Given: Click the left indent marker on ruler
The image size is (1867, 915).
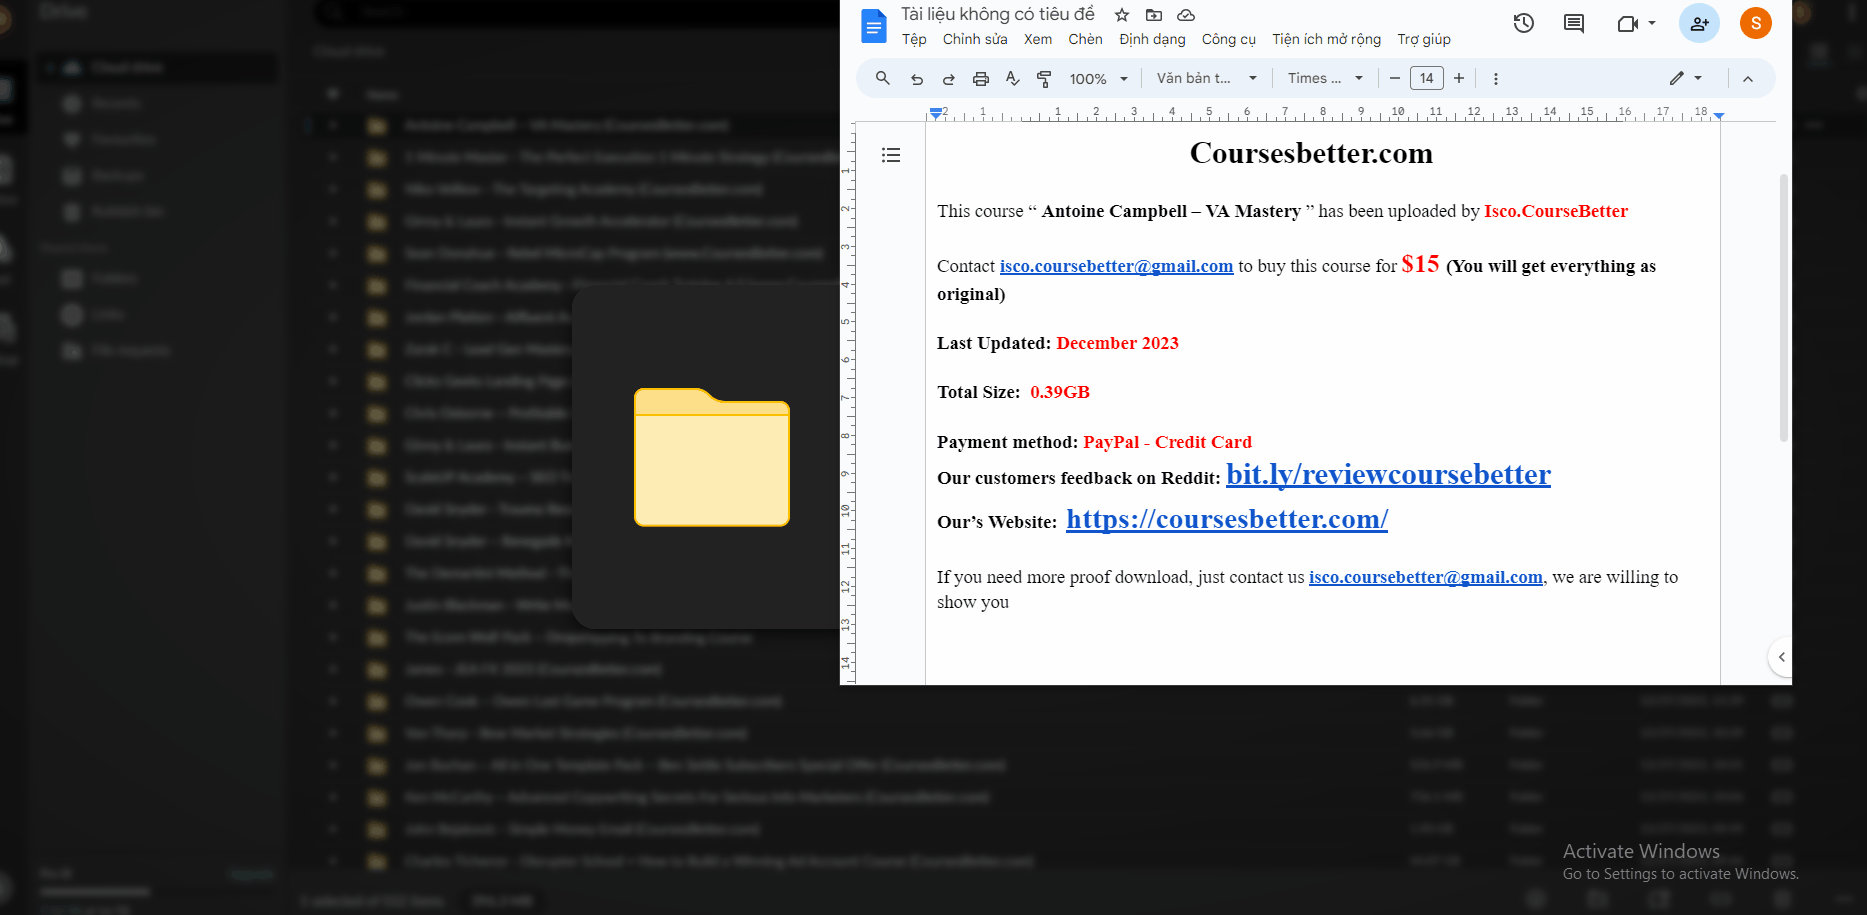Looking at the screenshot, I should (x=935, y=114).
